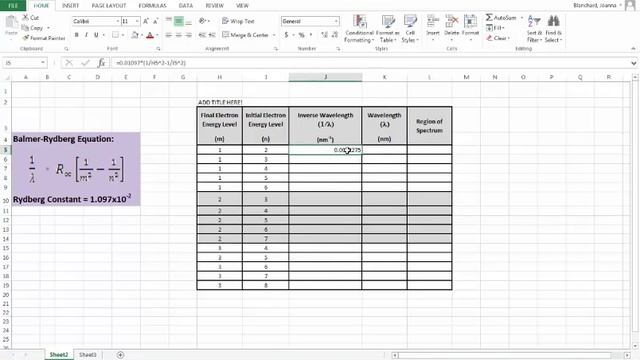Toggle Bold formatting
Image resolution: width=640 pixels, height=360 pixels.
tap(76, 35)
